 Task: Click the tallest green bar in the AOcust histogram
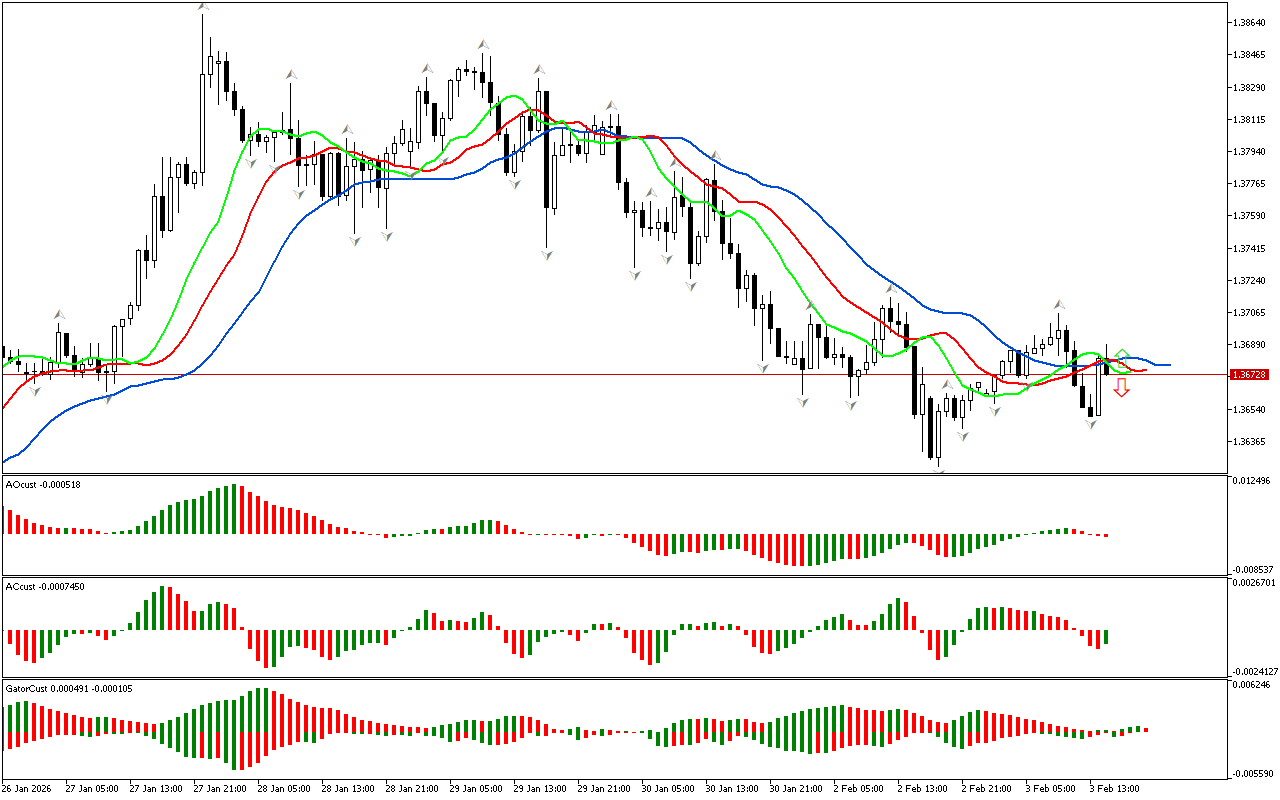pyautogui.click(x=233, y=509)
